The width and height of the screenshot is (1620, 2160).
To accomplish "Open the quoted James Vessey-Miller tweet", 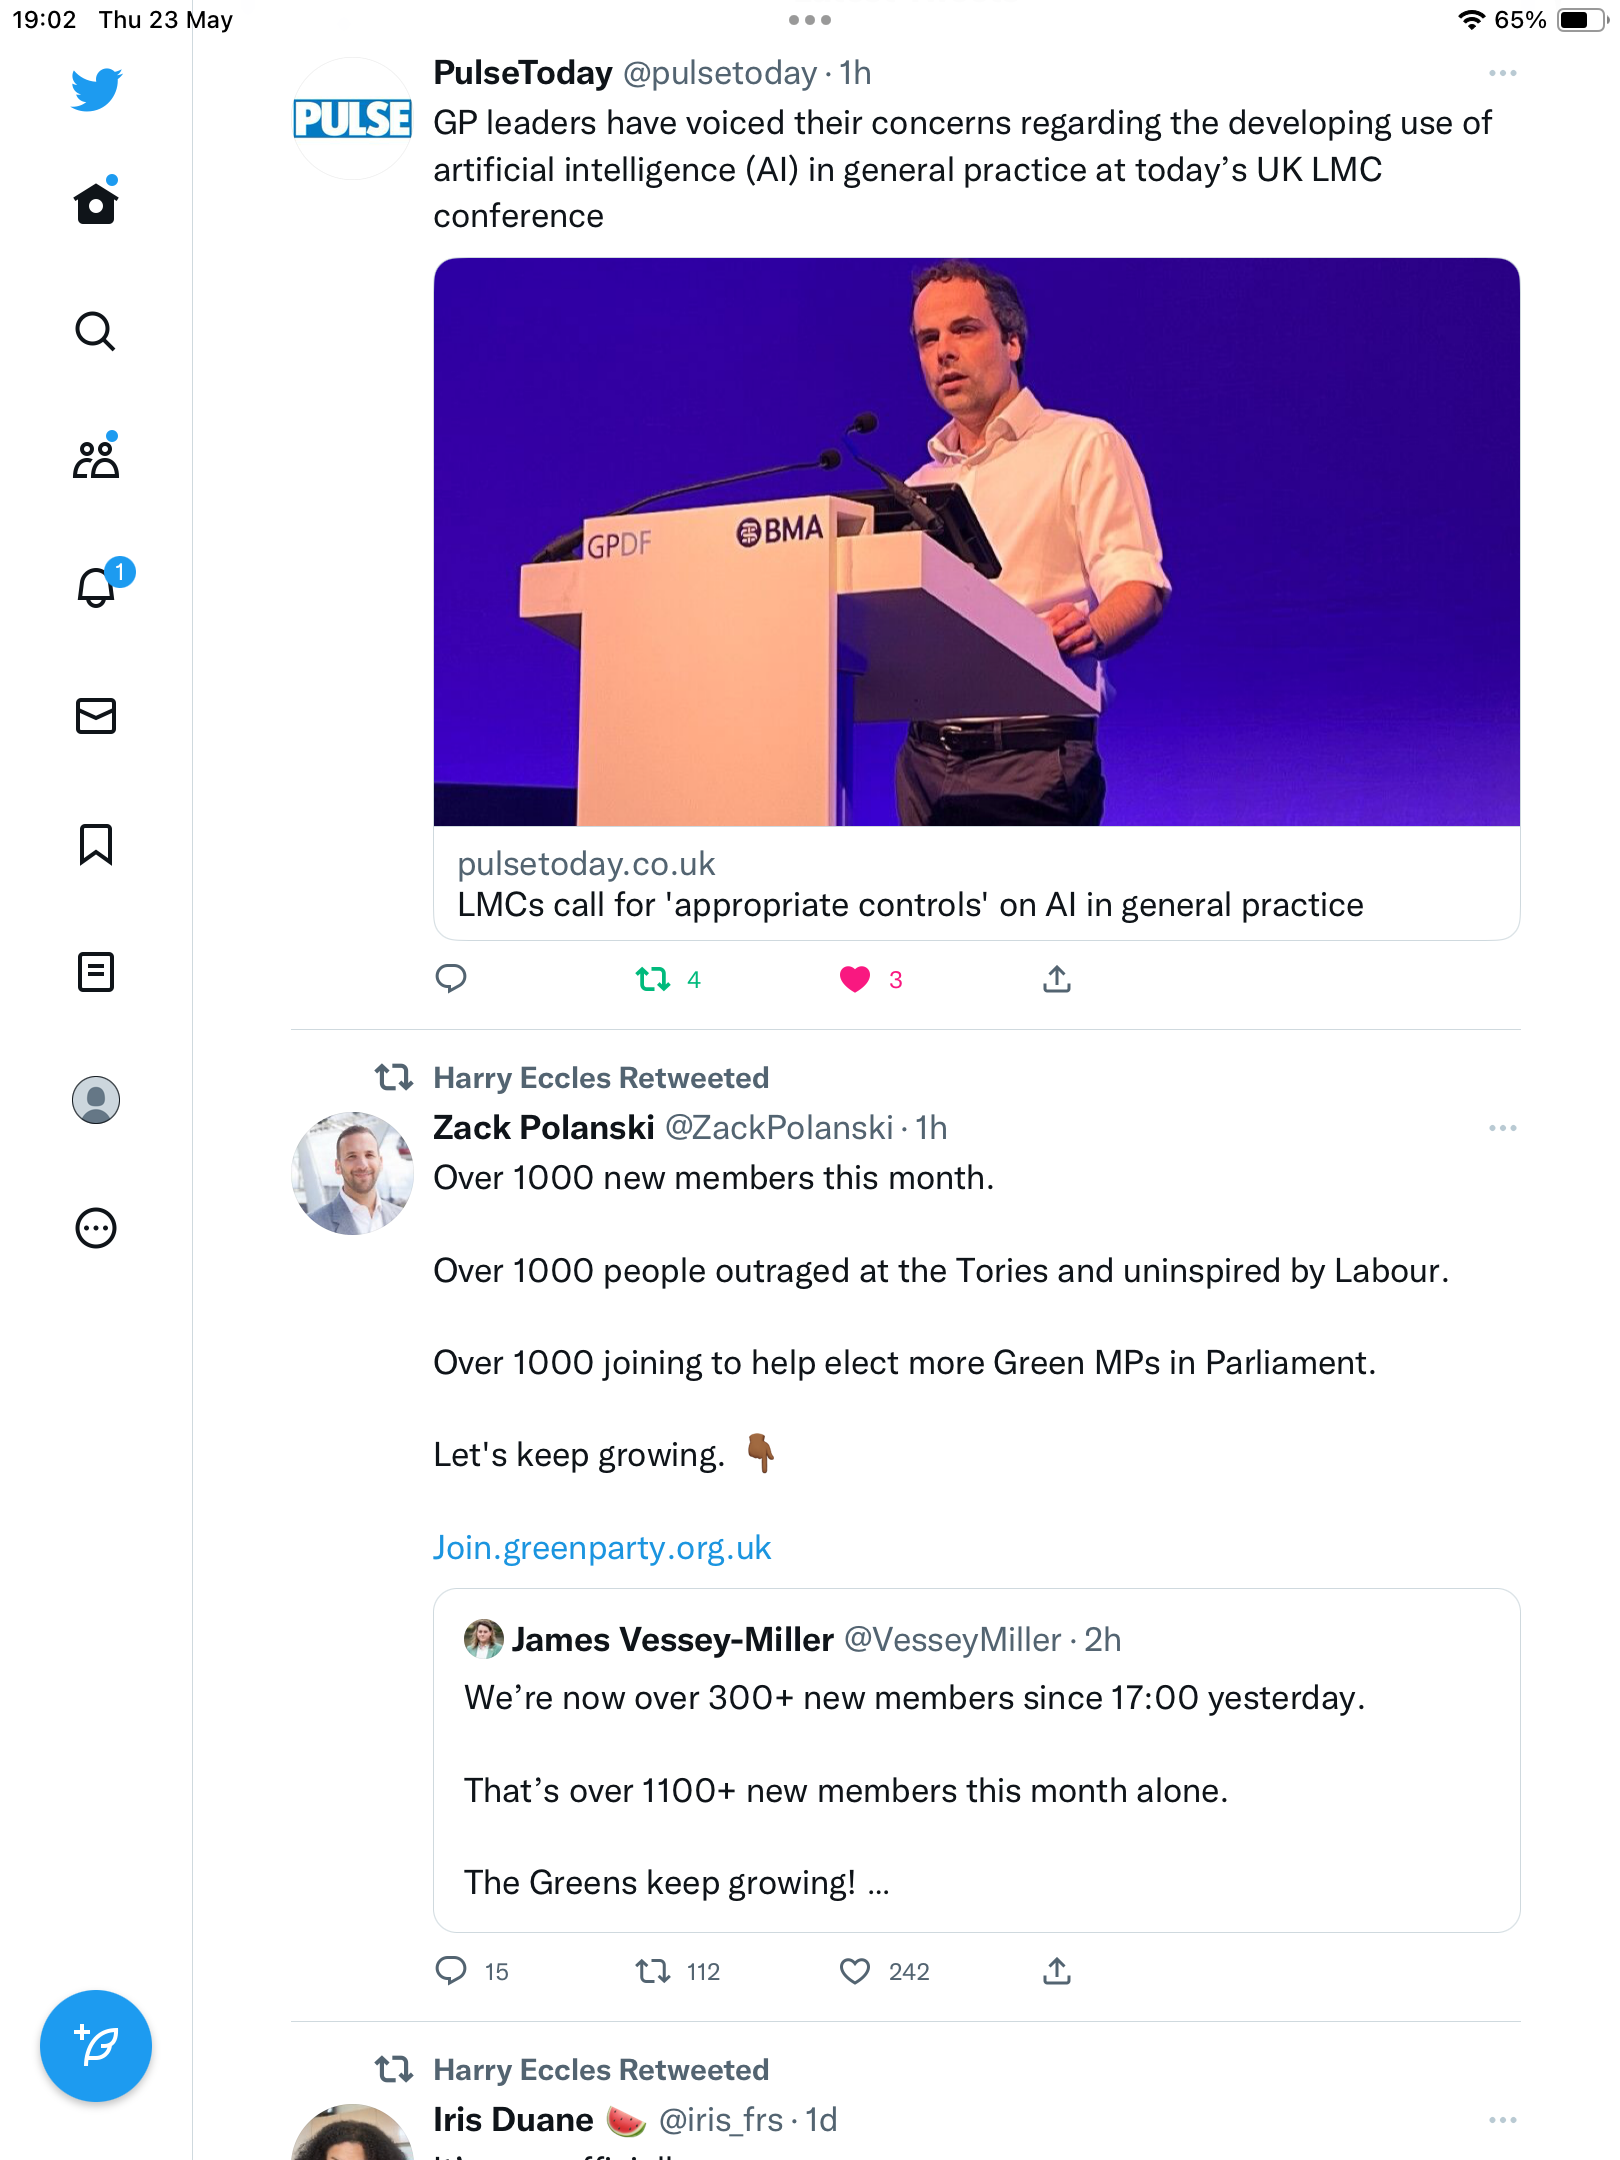I will point(977,1760).
